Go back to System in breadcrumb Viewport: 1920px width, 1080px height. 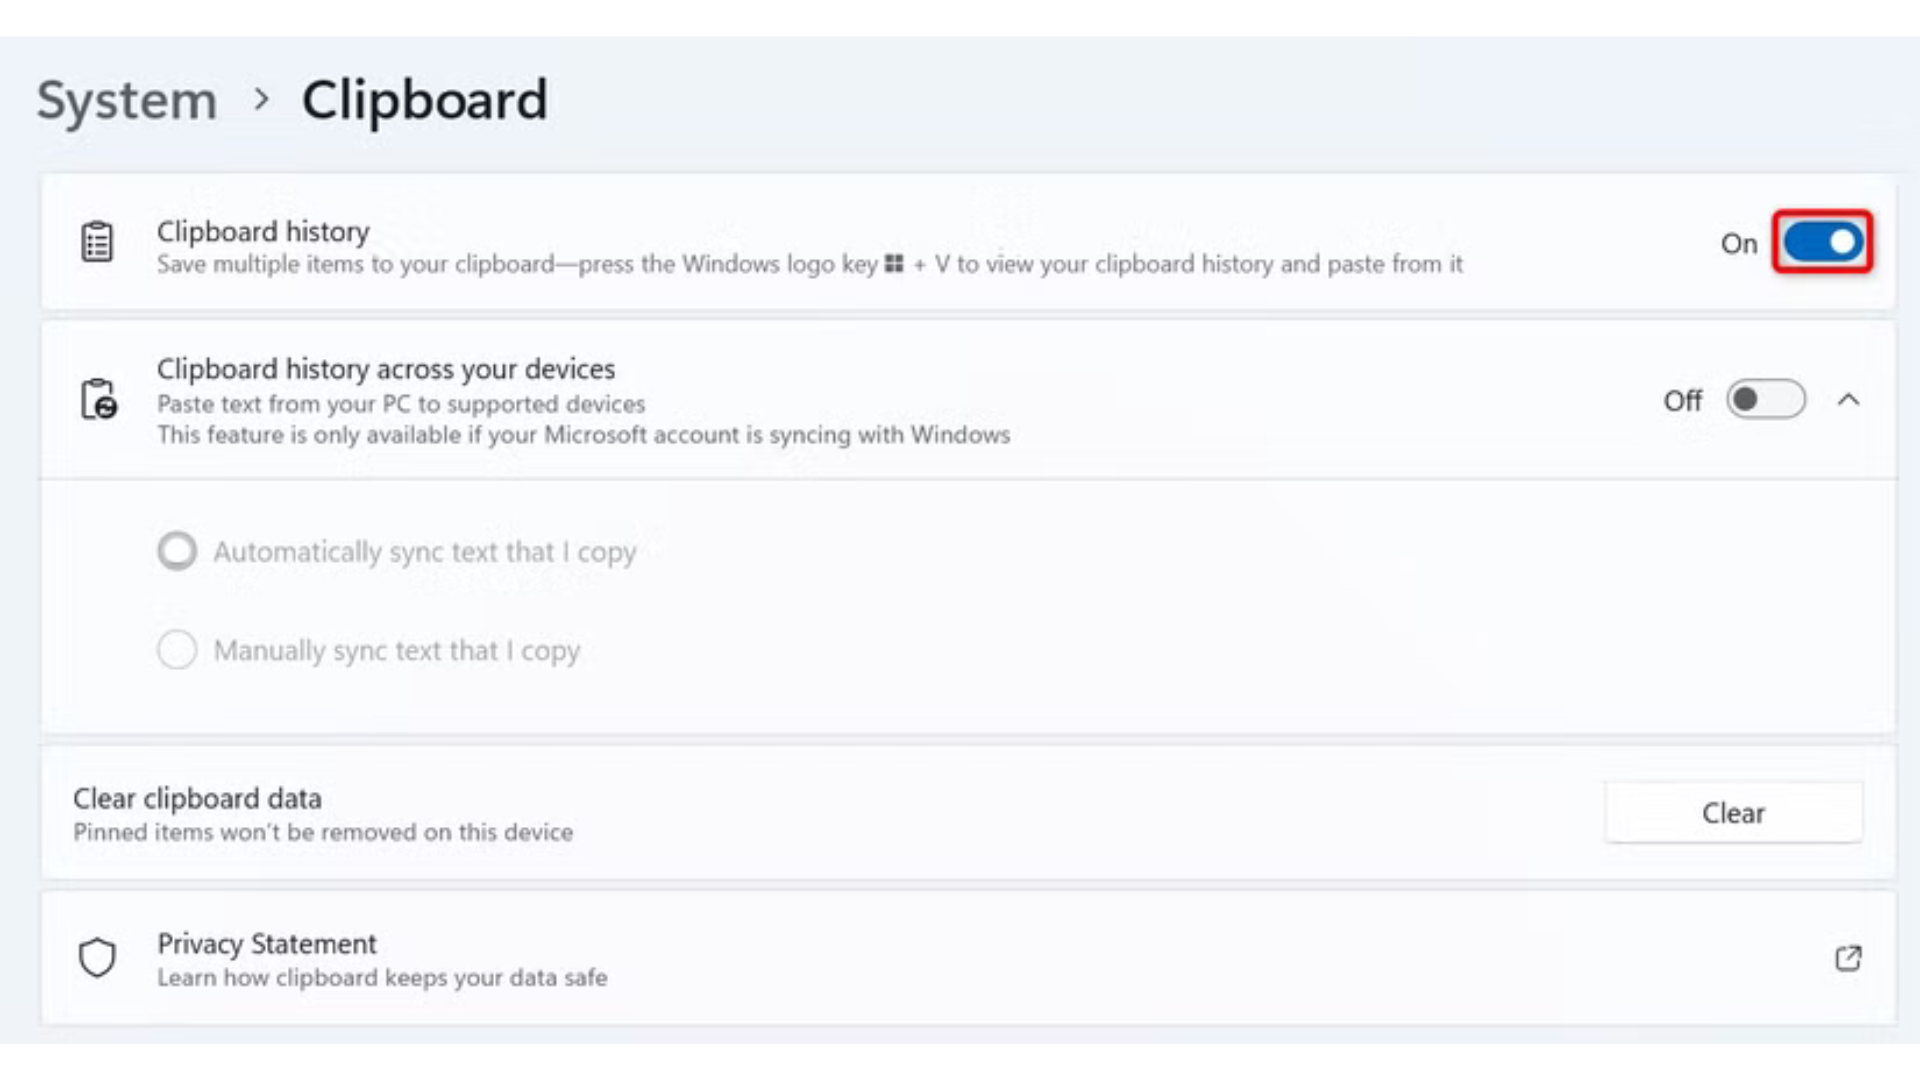[x=127, y=100]
